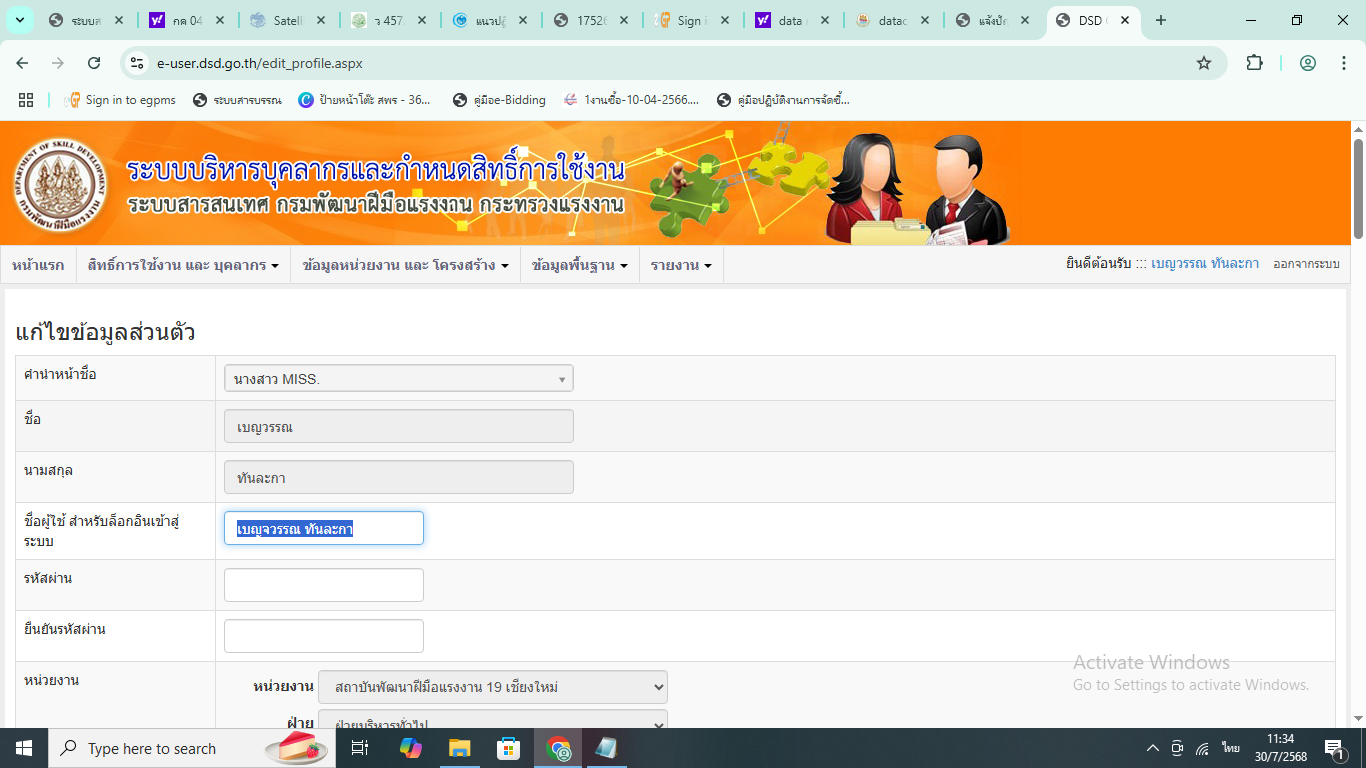Viewport: 1366px width, 768px height.
Task: Go to หน้าแรก home page
Action: pyautogui.click(x=38, y=266)
